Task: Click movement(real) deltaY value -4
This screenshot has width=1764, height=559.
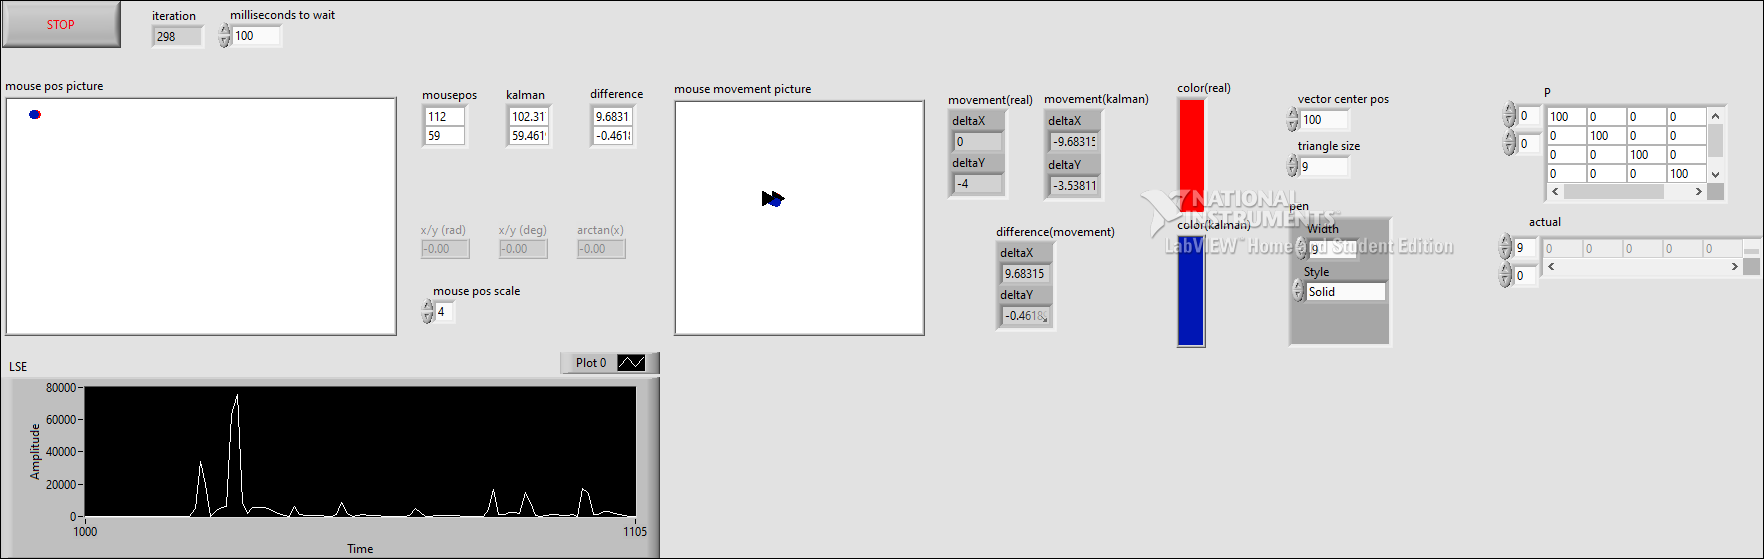Action: tap(977, 184)
